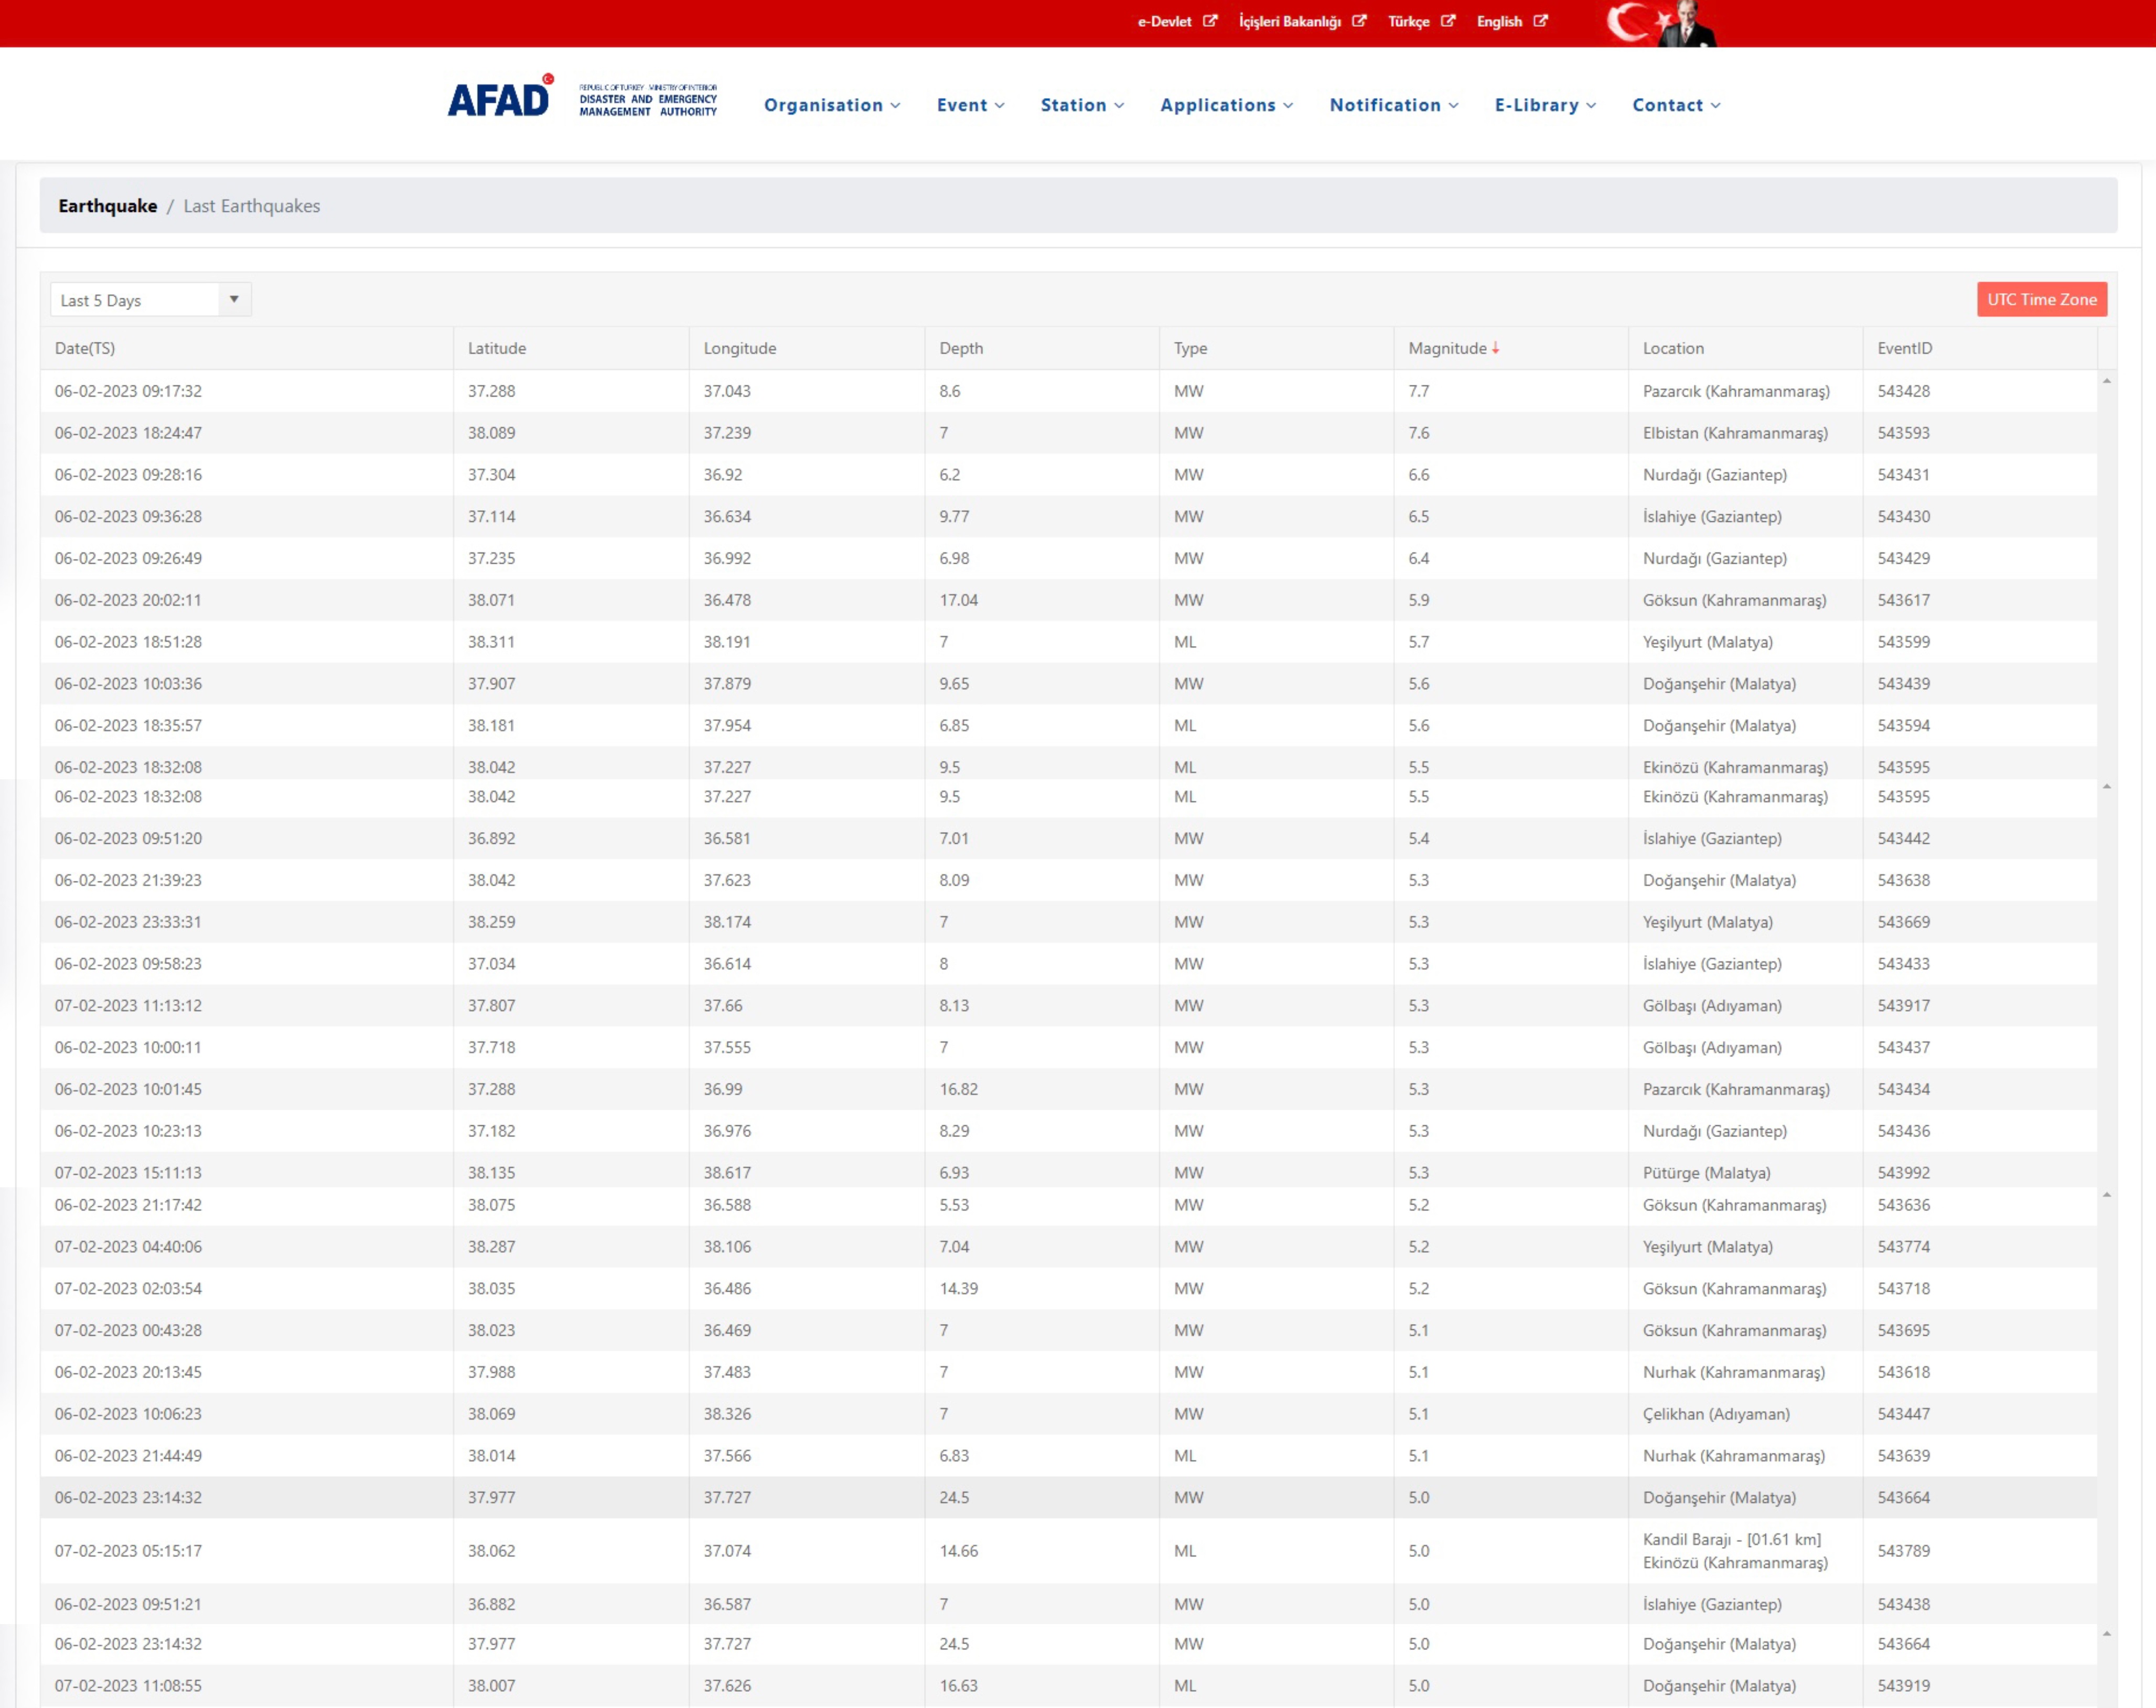Expand the Applications menu
This screenshot has width=2156, height=1708.
coord(1226,105)
